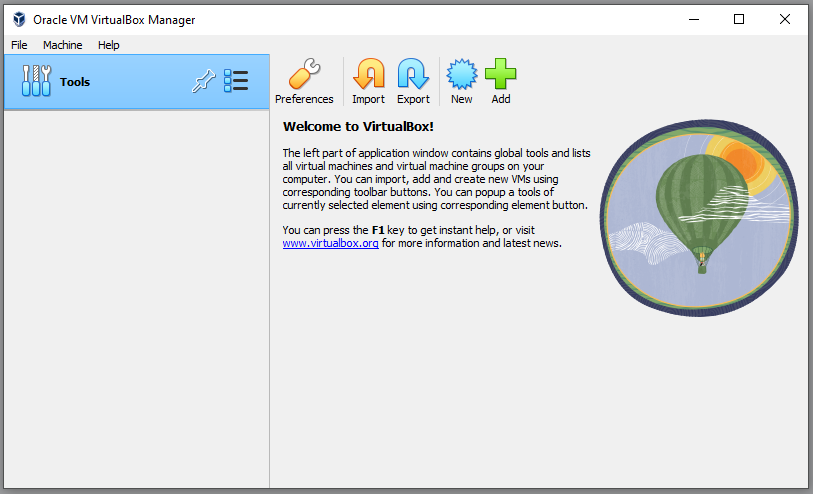This screenshot has height=494, width=813.
Task: Pin the Tools pane with pin icon
Action: [203, 82]
